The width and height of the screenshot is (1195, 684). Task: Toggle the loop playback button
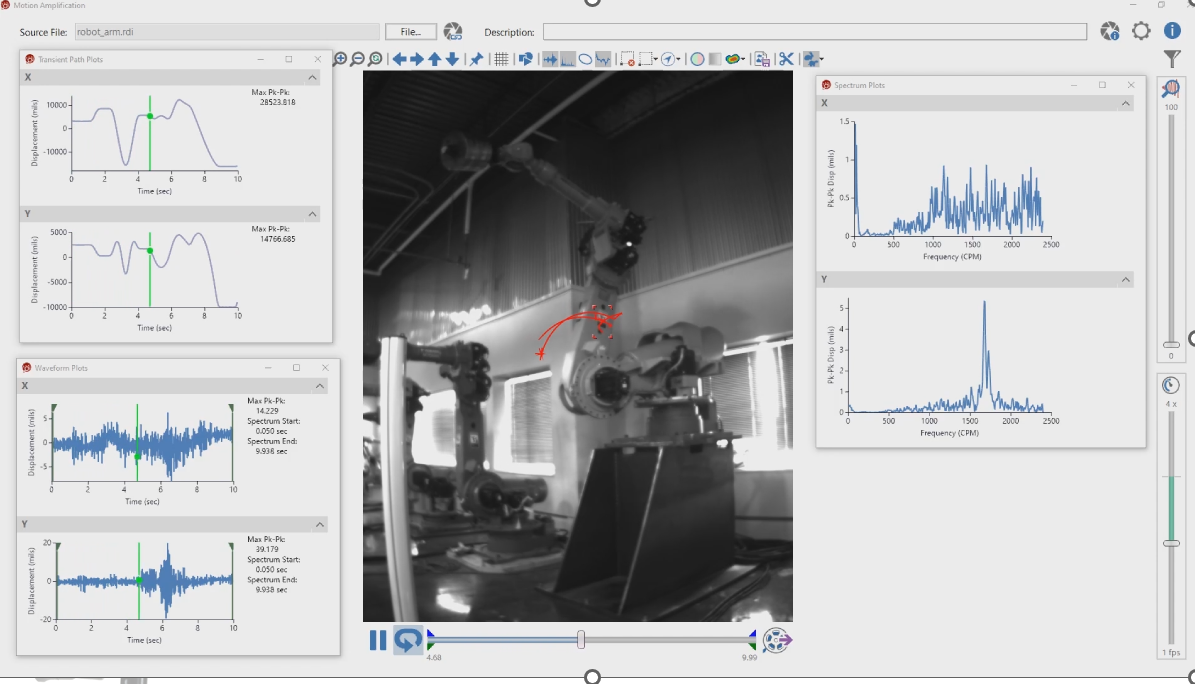point(407,640)
